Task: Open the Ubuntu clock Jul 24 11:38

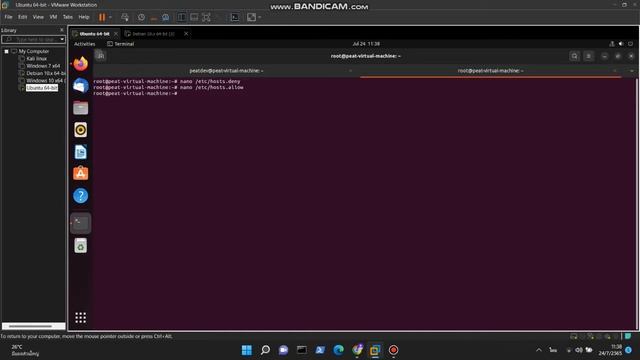Action: tap(366, 44)
